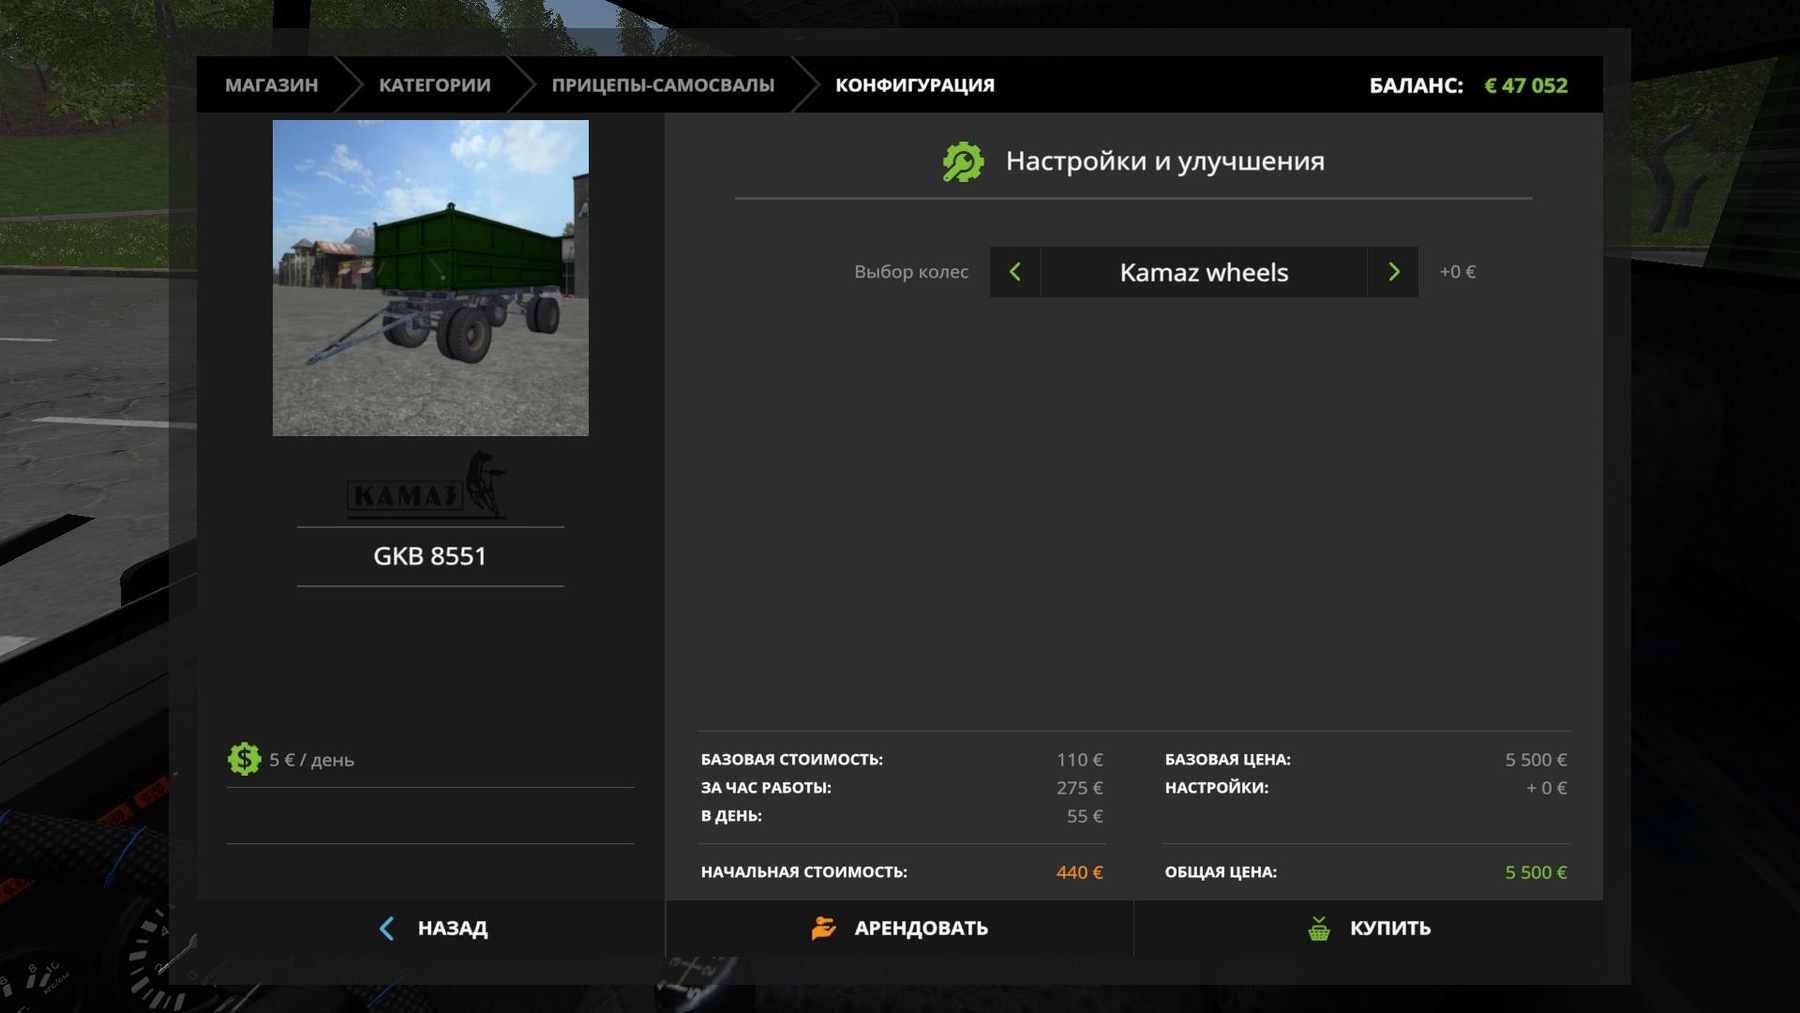Click the GKB 8551 model name
The width and height of the screenshot is (1800, 1013).
click(430, 556)
